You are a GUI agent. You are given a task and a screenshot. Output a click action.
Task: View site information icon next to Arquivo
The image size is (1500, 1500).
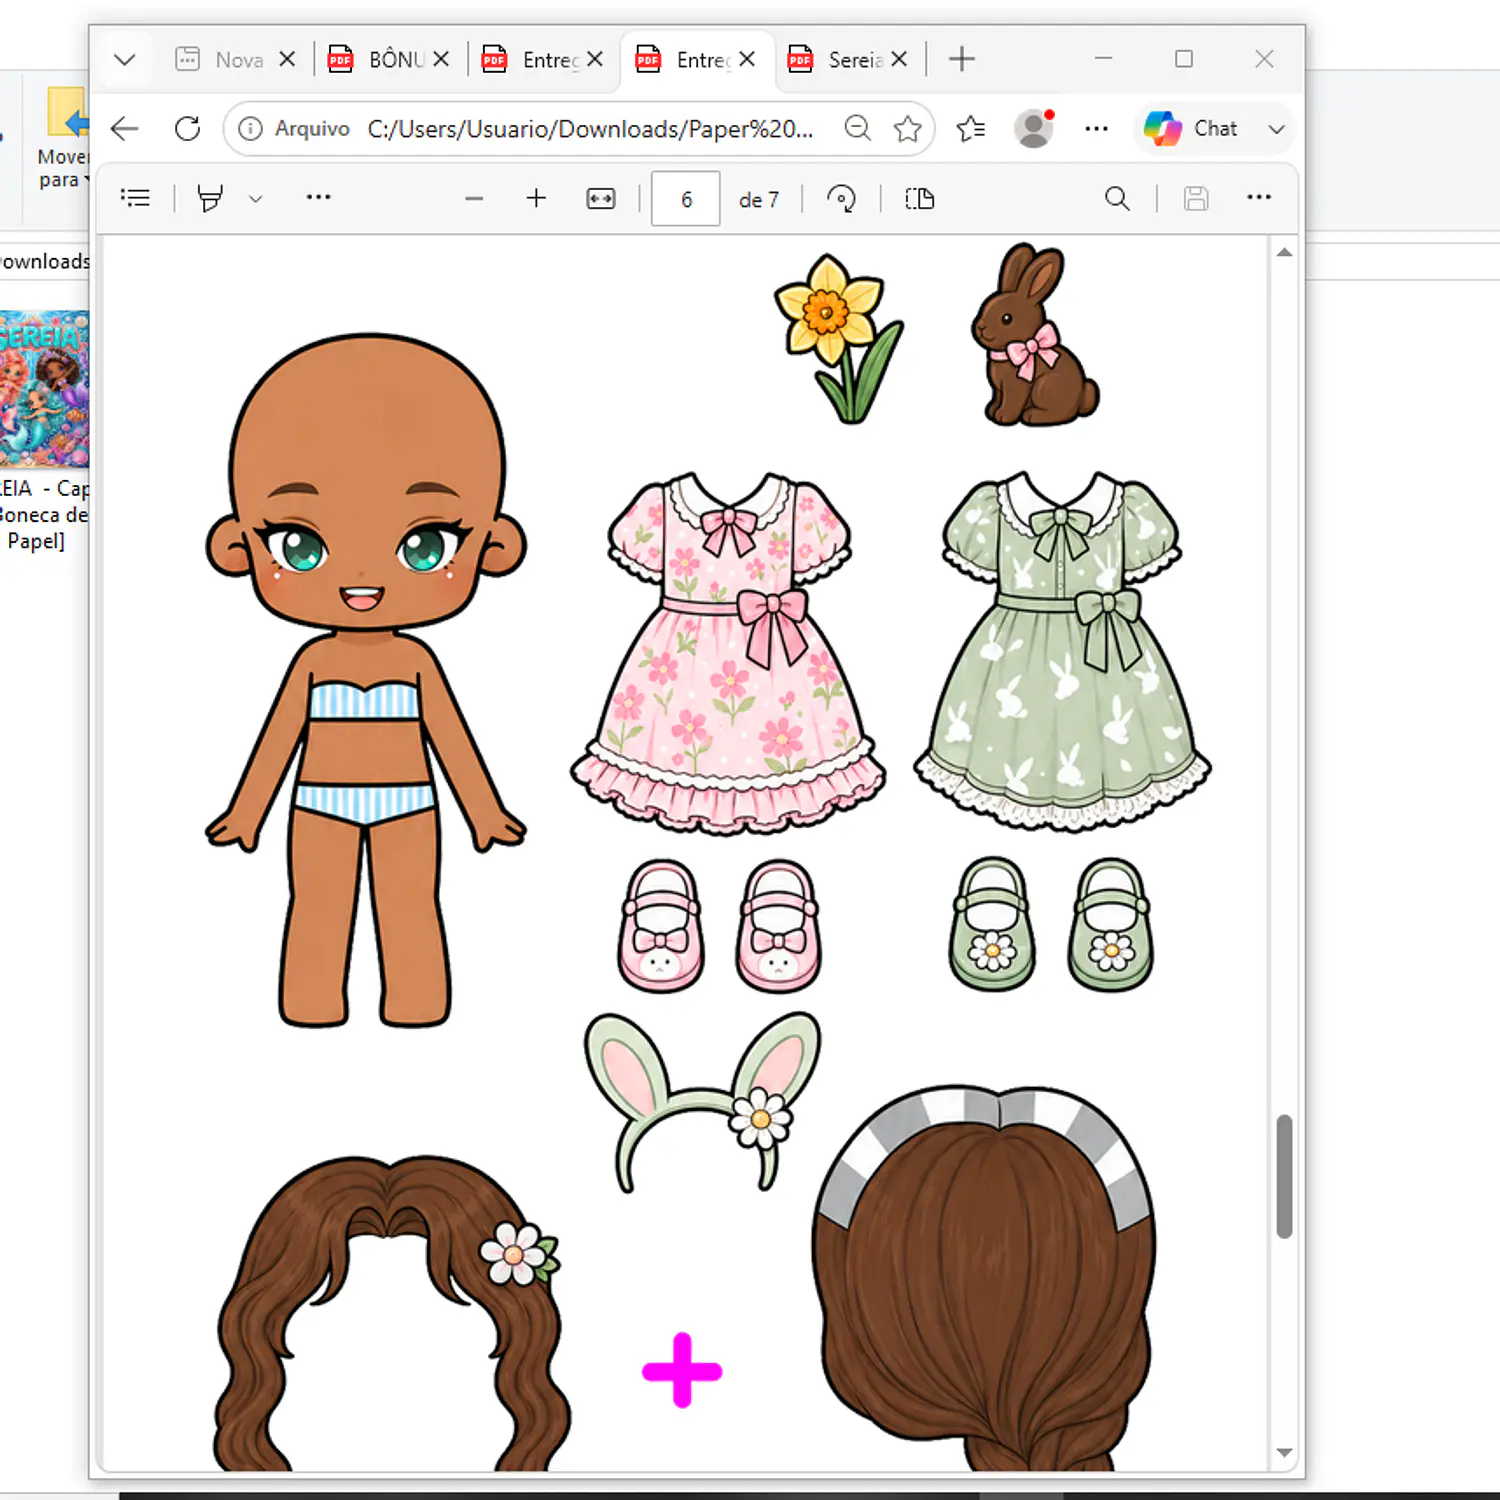250,129
